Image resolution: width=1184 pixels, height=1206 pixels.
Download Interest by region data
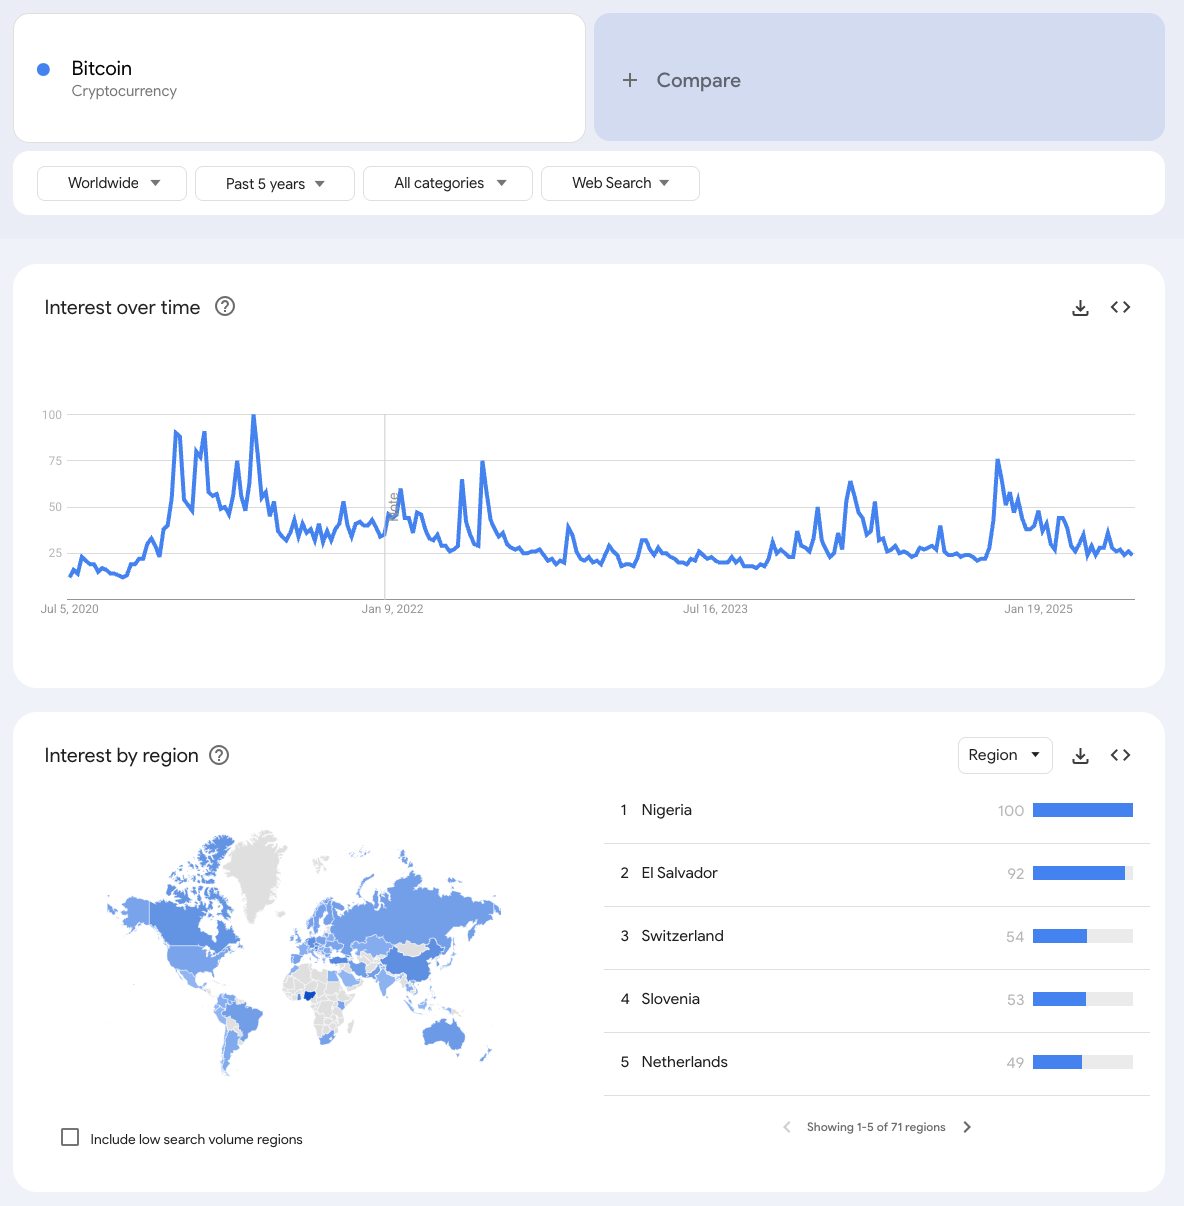[1080, 756]
